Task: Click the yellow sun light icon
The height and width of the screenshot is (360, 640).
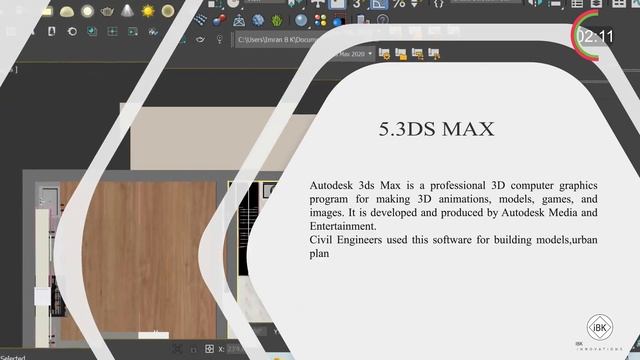Action: click(148, 11)
